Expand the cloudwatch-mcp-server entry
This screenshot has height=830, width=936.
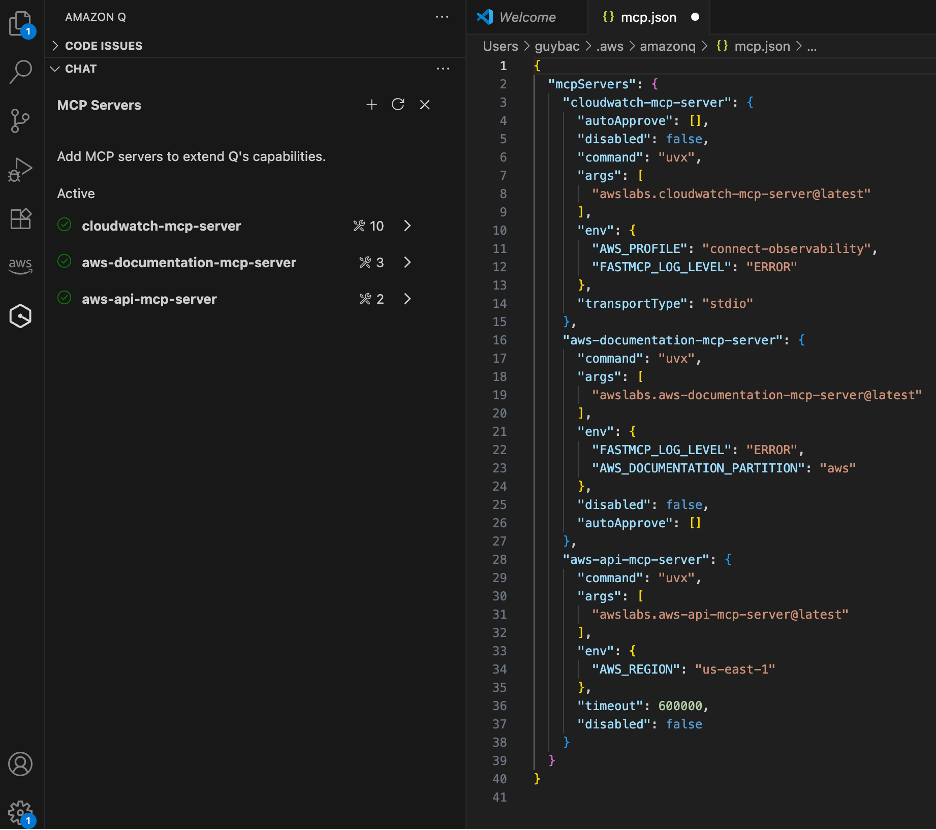click(x=407, y=226)
